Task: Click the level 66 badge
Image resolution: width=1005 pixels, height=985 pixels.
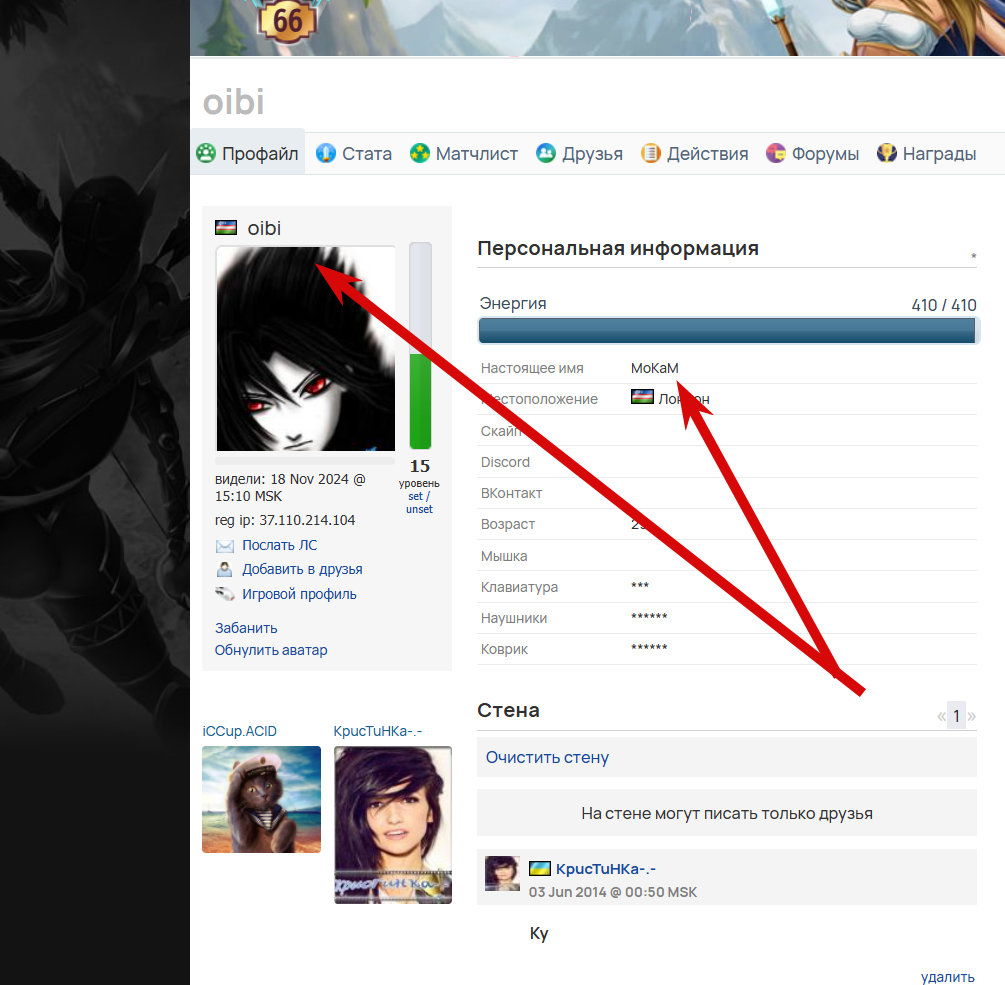Action: (287, 21)
